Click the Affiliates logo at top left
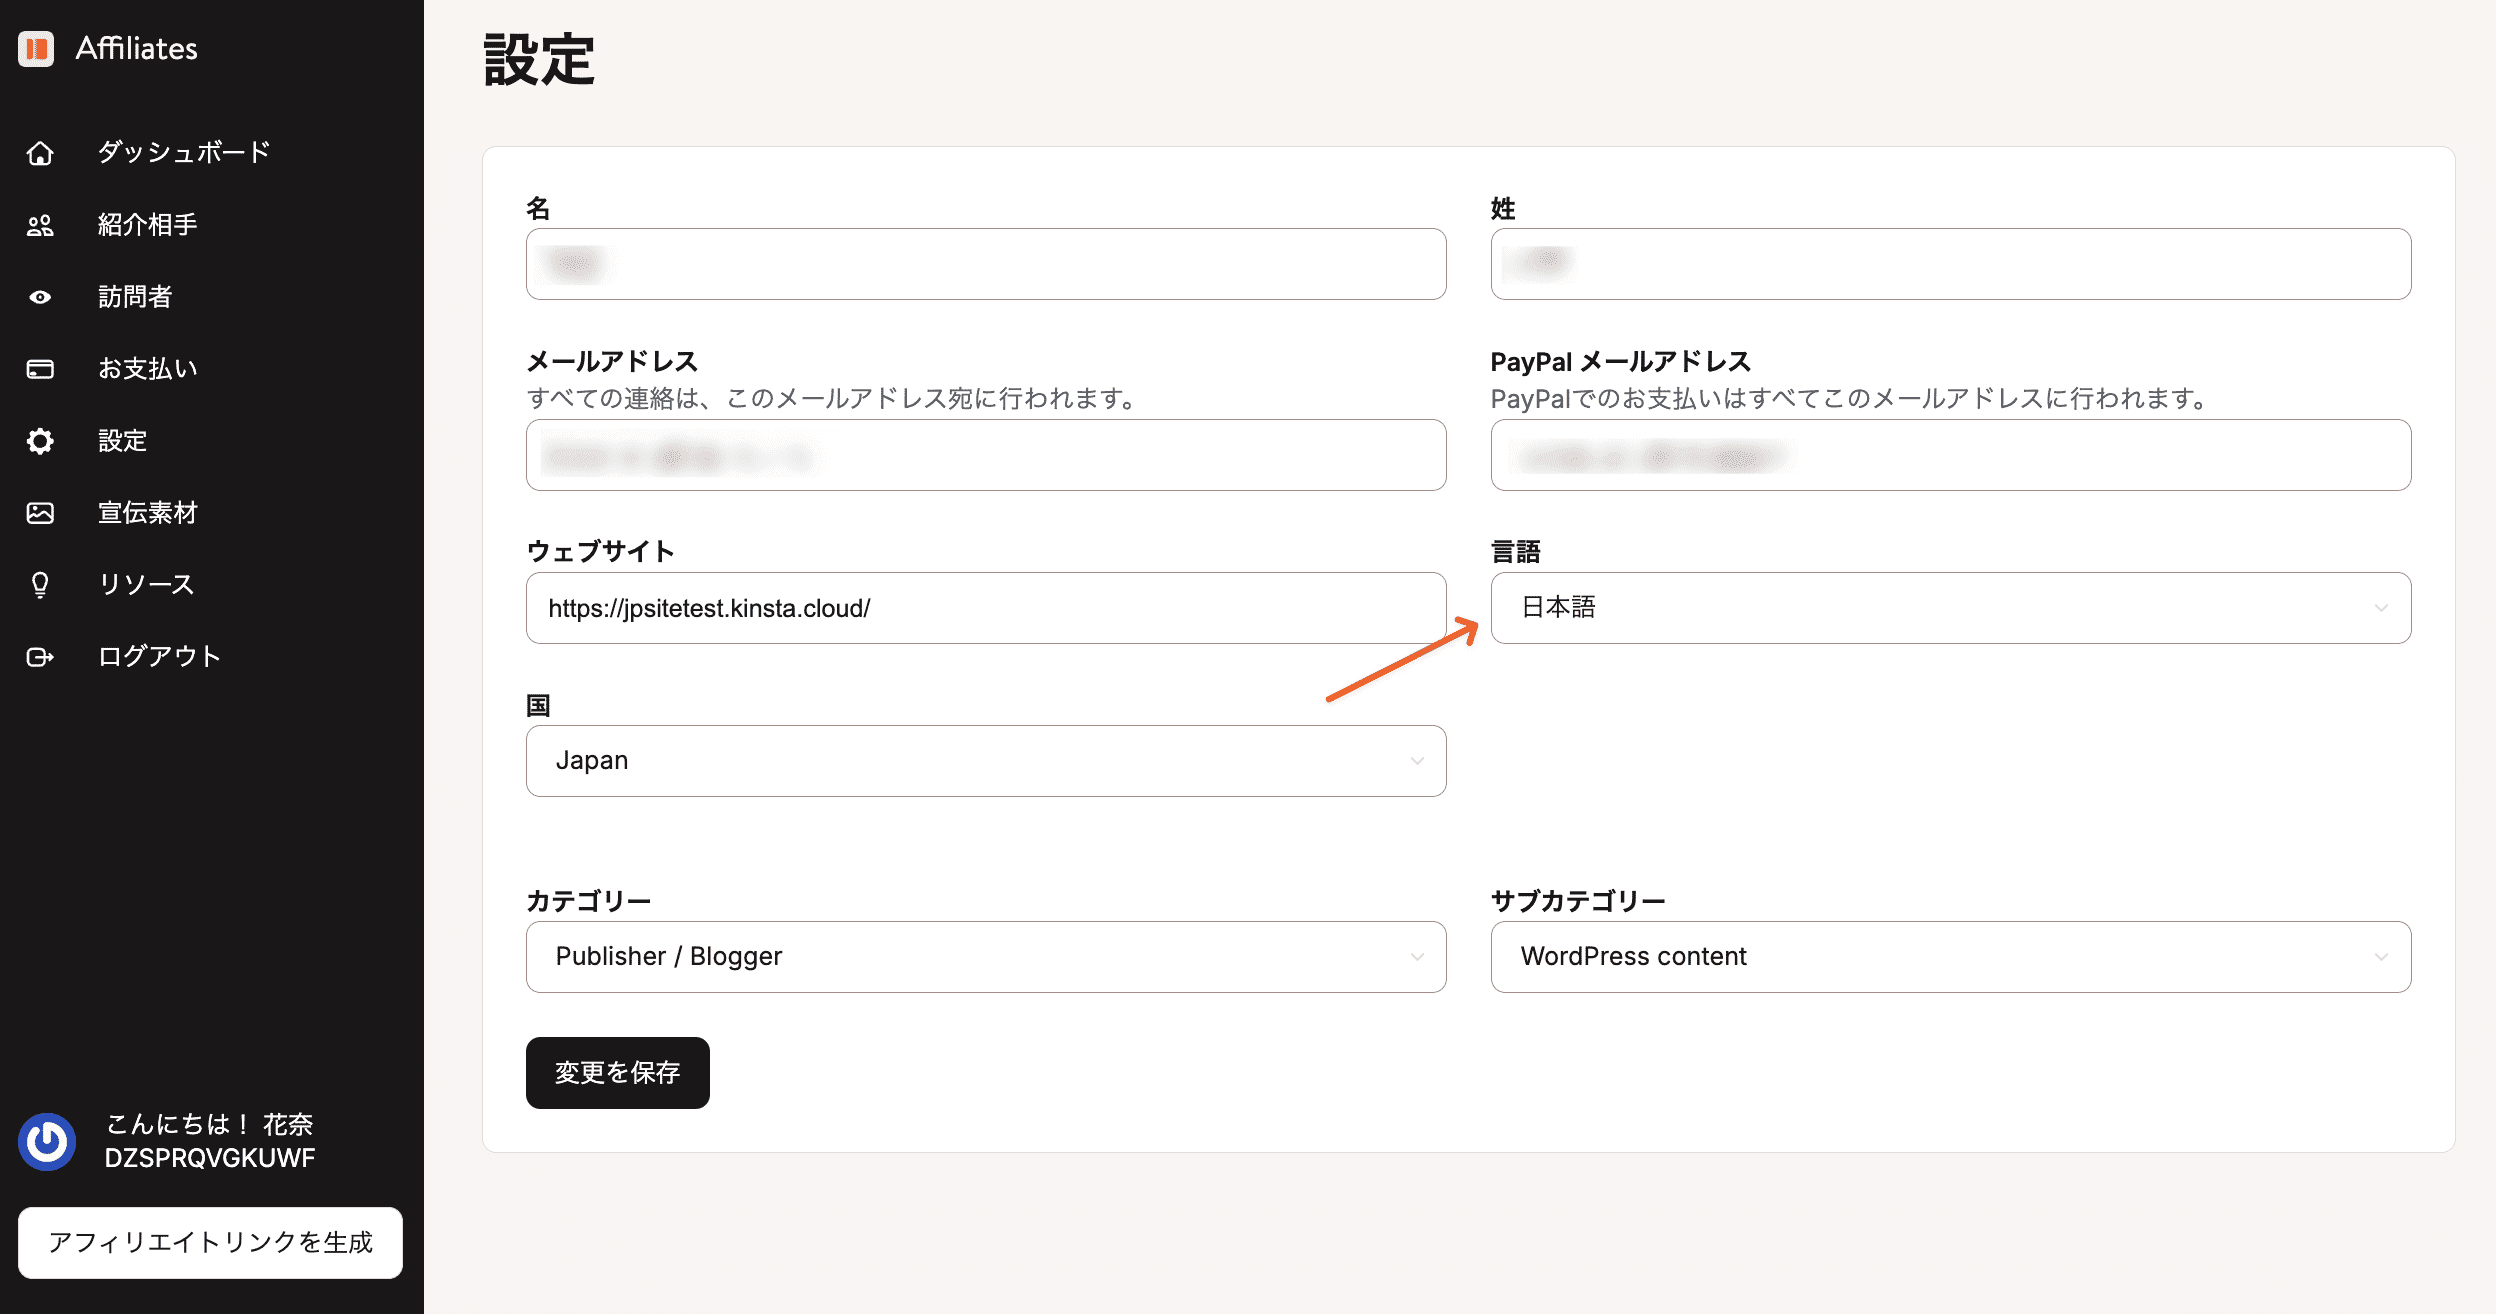 pos(110,48)
